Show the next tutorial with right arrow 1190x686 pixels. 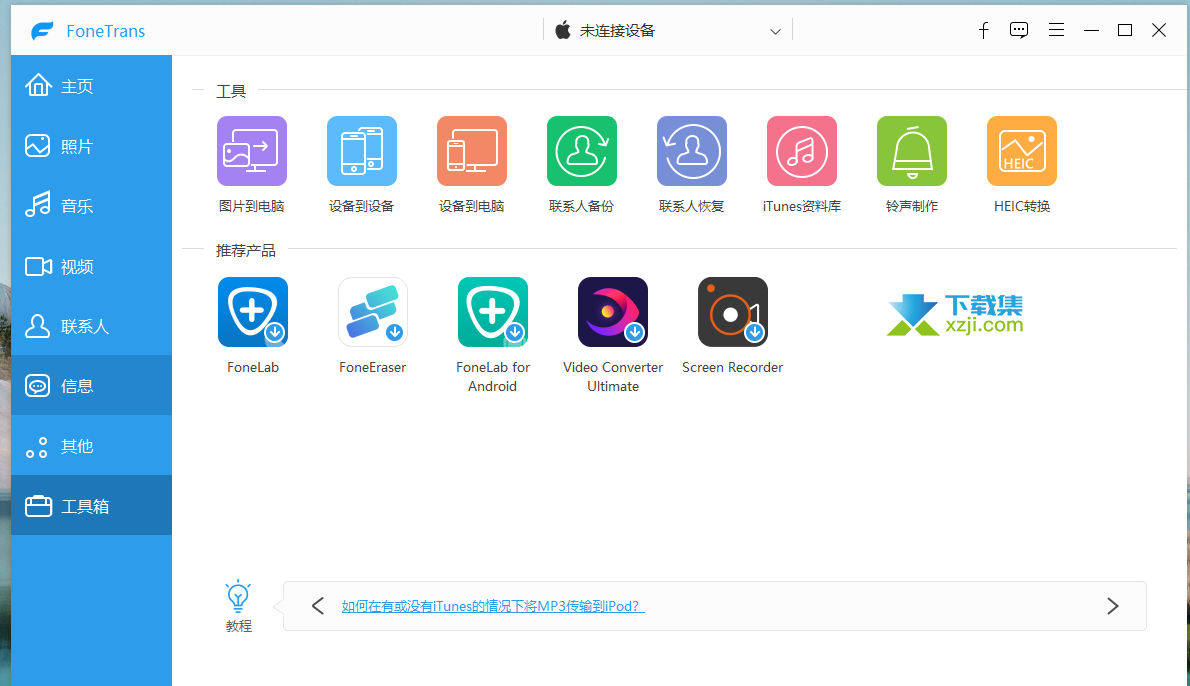click(1113, 606)
